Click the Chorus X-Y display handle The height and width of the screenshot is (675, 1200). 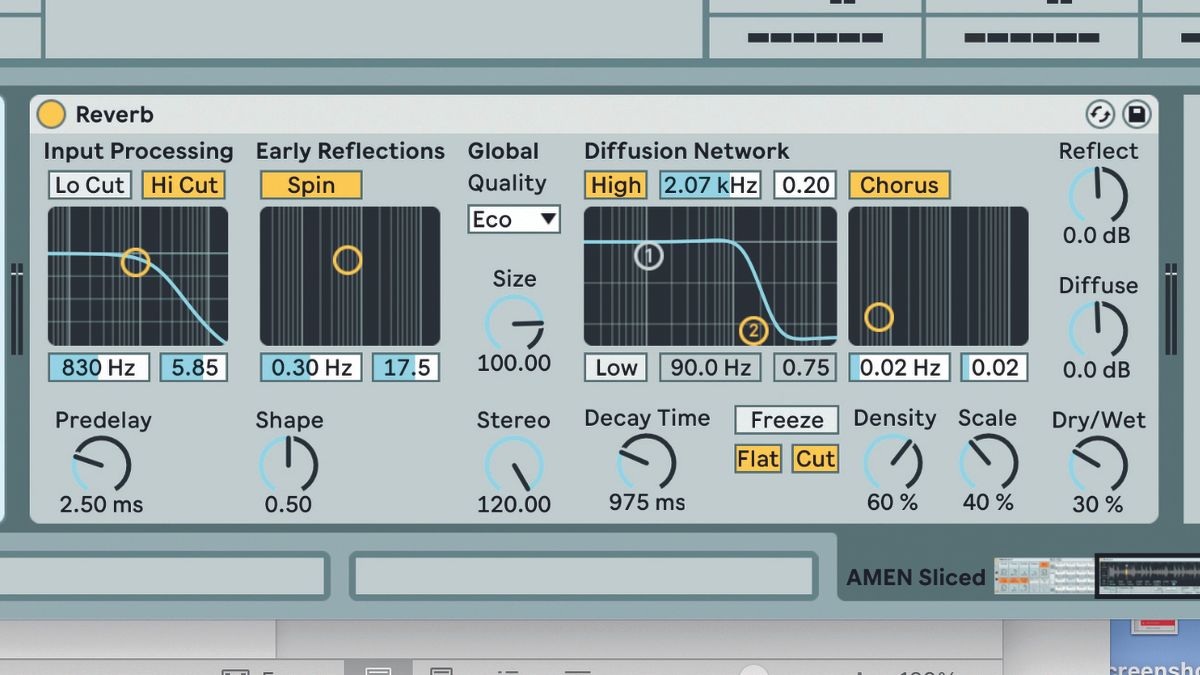pyautogui.click(x=879, y=318)
